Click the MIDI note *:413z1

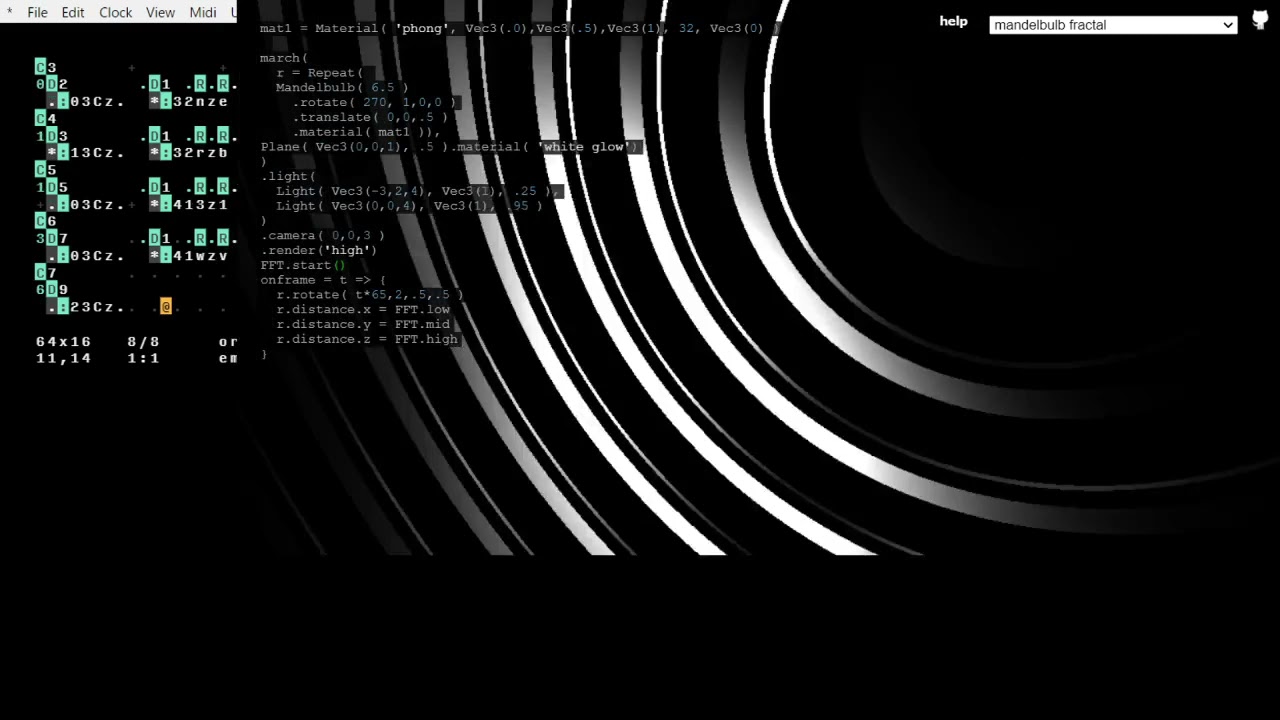pyautogui.click(x=189, y=204)
